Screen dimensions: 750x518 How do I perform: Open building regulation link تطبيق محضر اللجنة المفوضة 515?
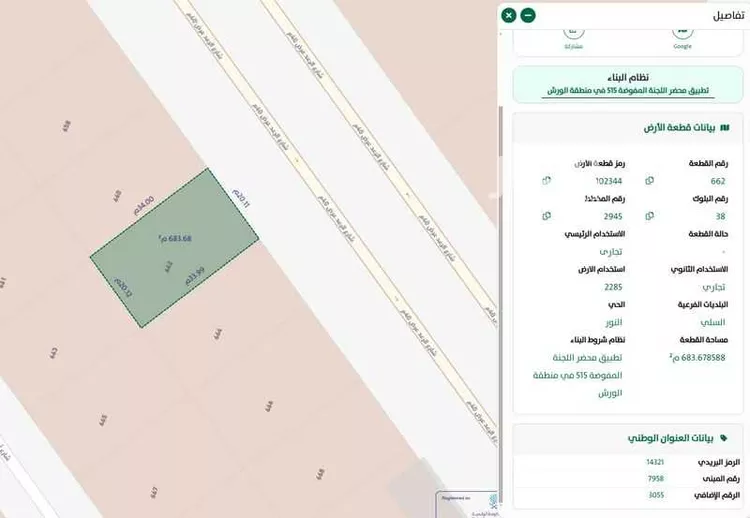[x=628, y=90]
